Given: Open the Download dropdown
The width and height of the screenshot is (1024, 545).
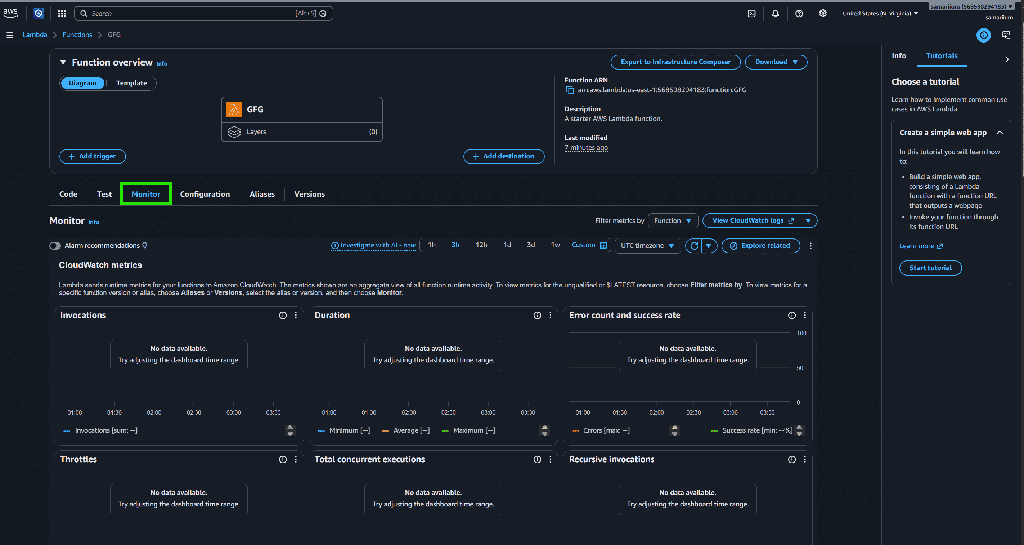Looking at the screenshot, I should pyautogui.click(x=776, y=62).
